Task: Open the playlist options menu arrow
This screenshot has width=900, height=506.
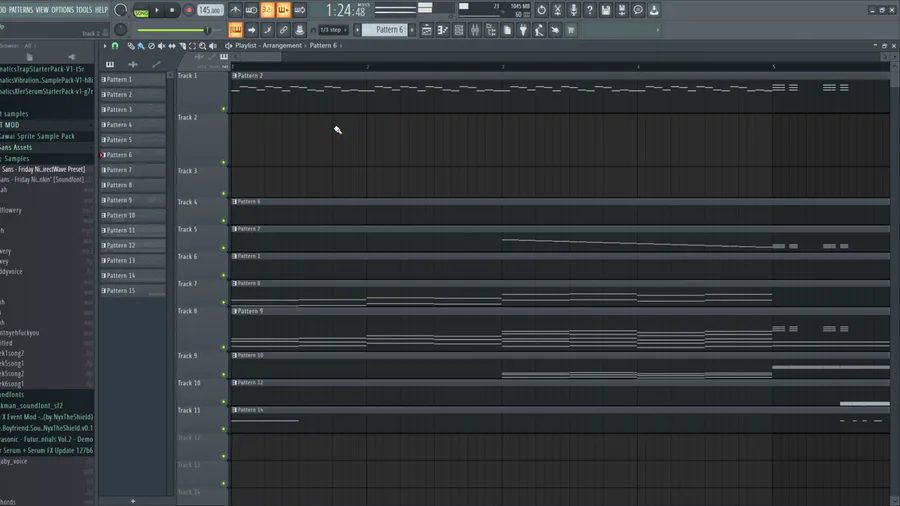Action: [104, 46]
